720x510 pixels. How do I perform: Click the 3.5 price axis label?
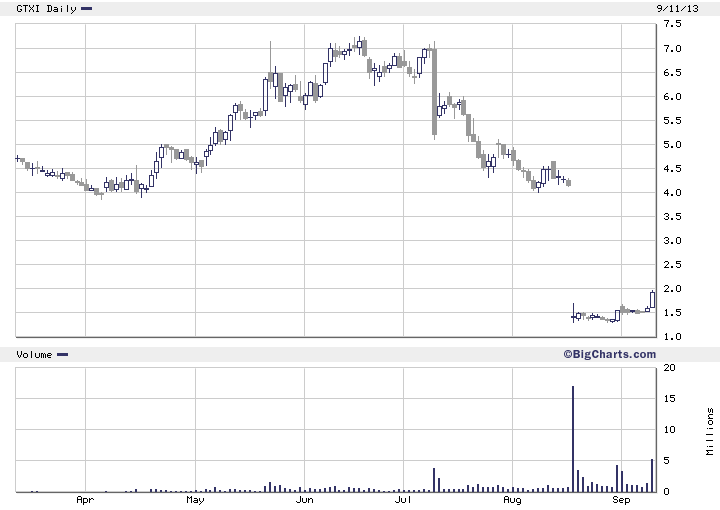point(672,216)
